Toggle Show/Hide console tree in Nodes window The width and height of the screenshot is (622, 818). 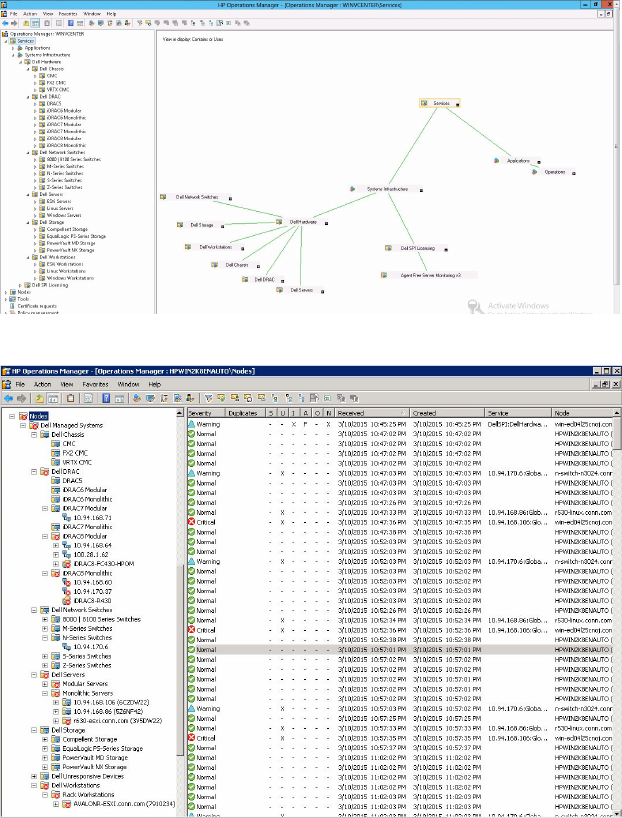coord(53,399)
